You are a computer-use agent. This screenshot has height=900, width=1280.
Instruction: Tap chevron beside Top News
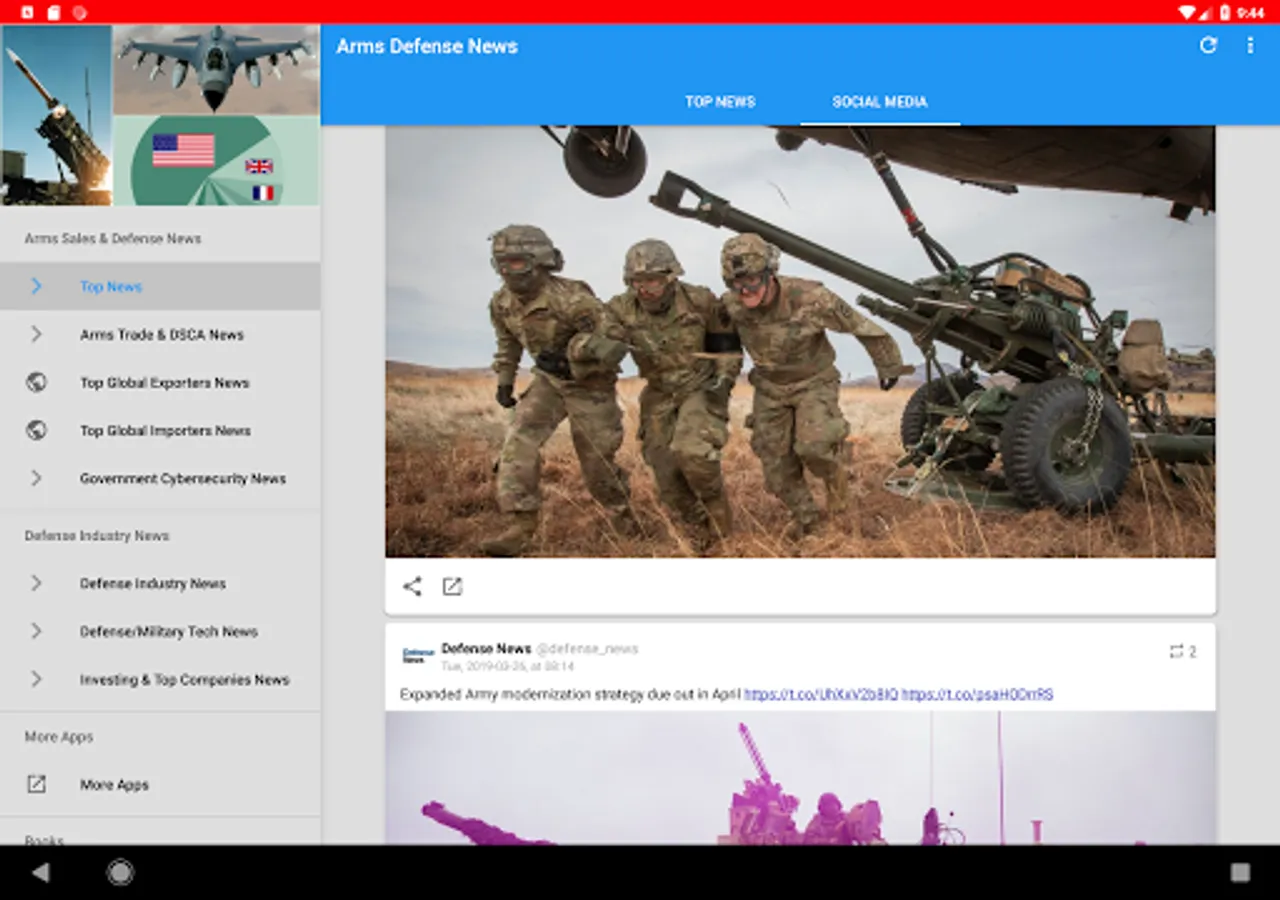(36, 286)
